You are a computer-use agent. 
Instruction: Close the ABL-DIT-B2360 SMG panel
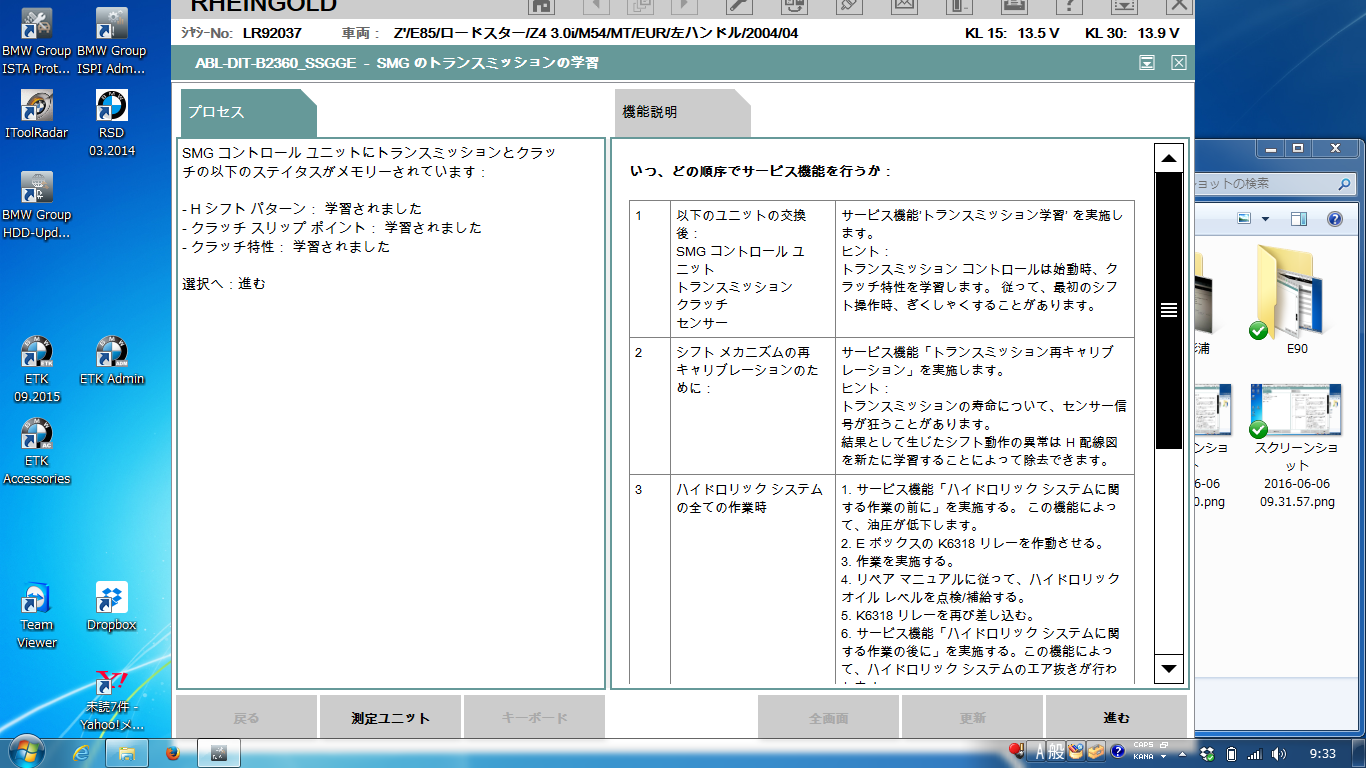pyautogui.click(x=1178, y=63)
